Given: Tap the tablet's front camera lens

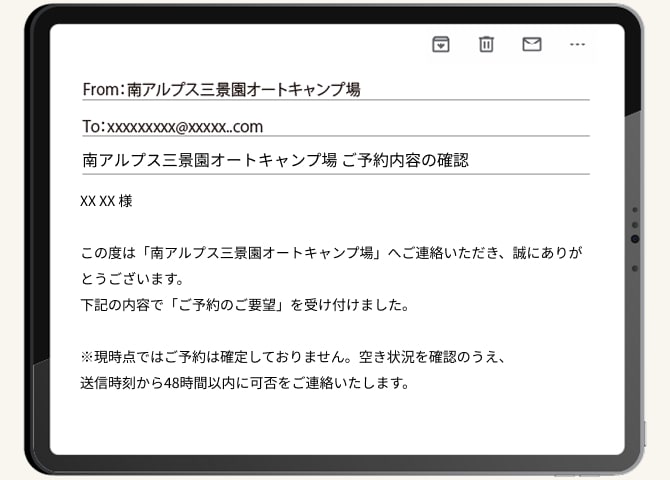Looking at the screenshot, I should [x=635, y=240].
